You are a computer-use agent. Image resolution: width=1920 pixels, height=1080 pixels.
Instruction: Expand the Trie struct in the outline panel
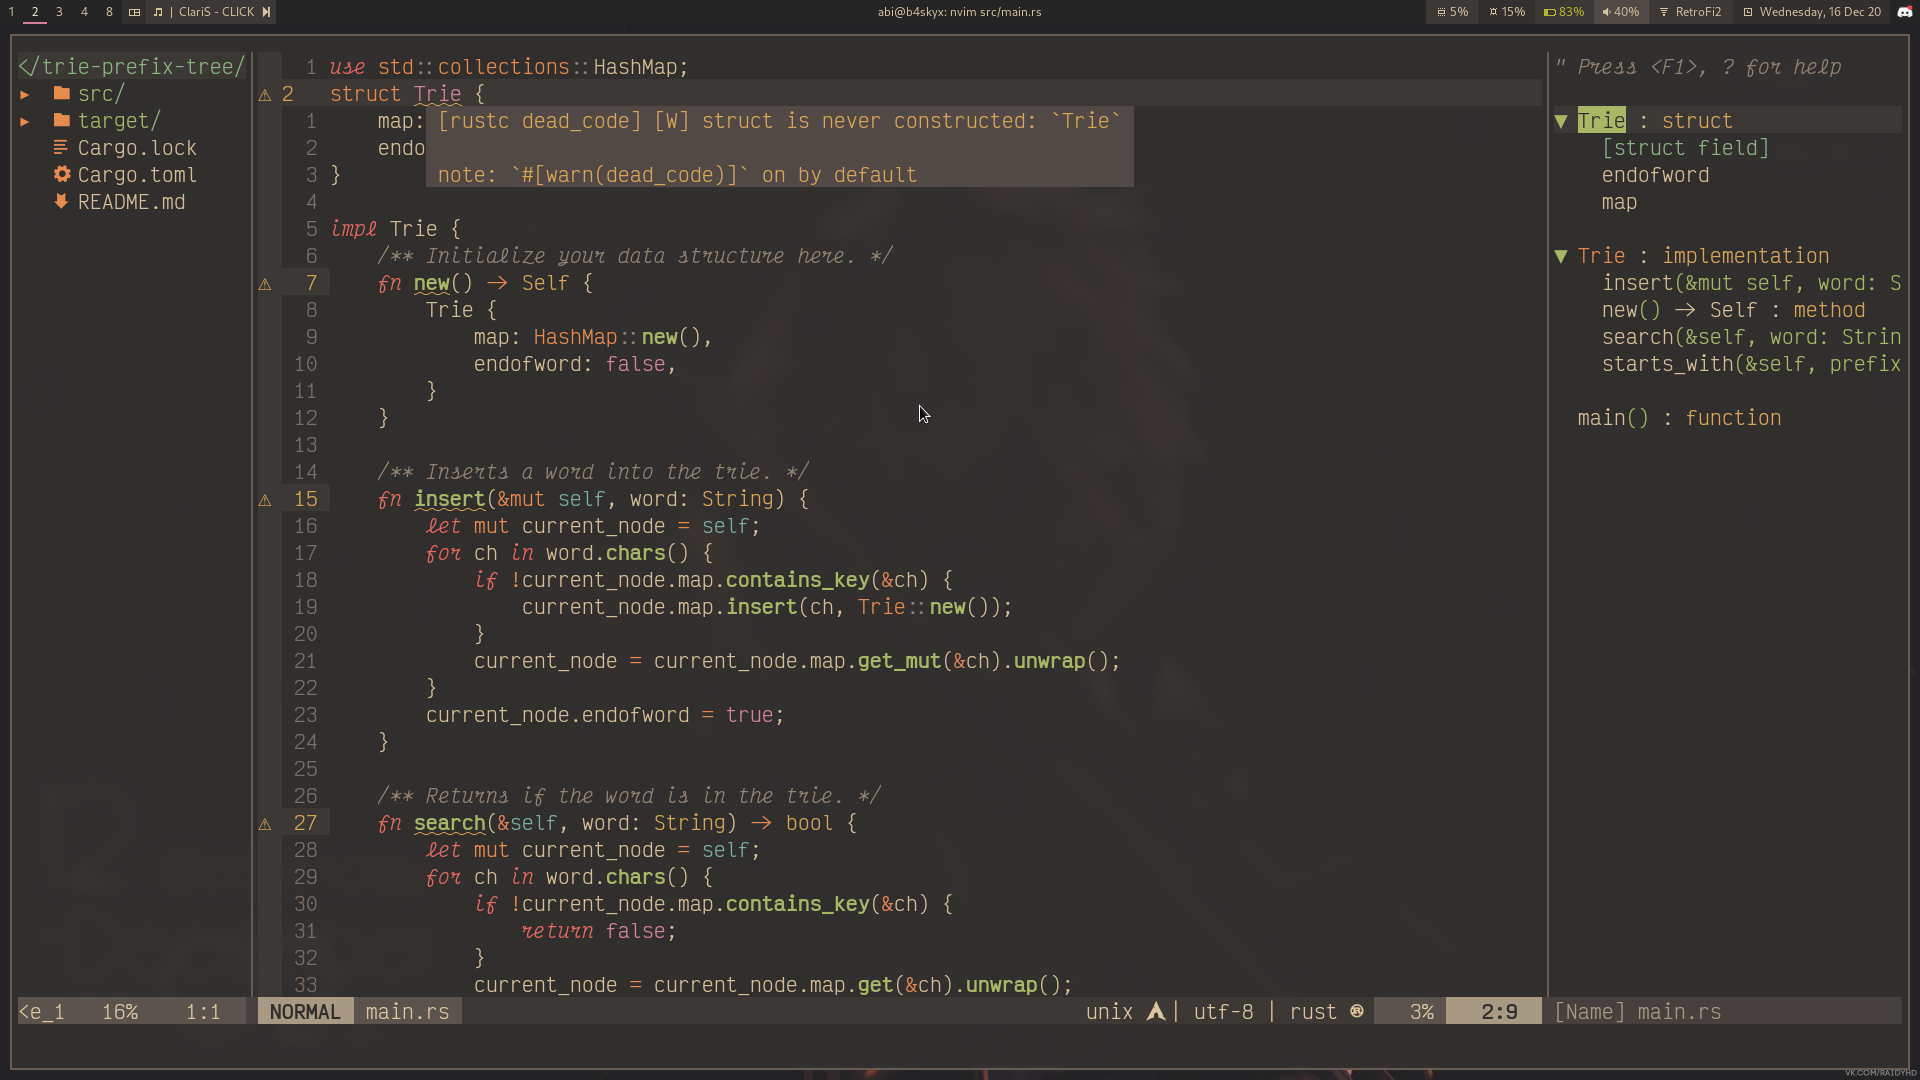pyautogui.click(x=1561, y=120)
